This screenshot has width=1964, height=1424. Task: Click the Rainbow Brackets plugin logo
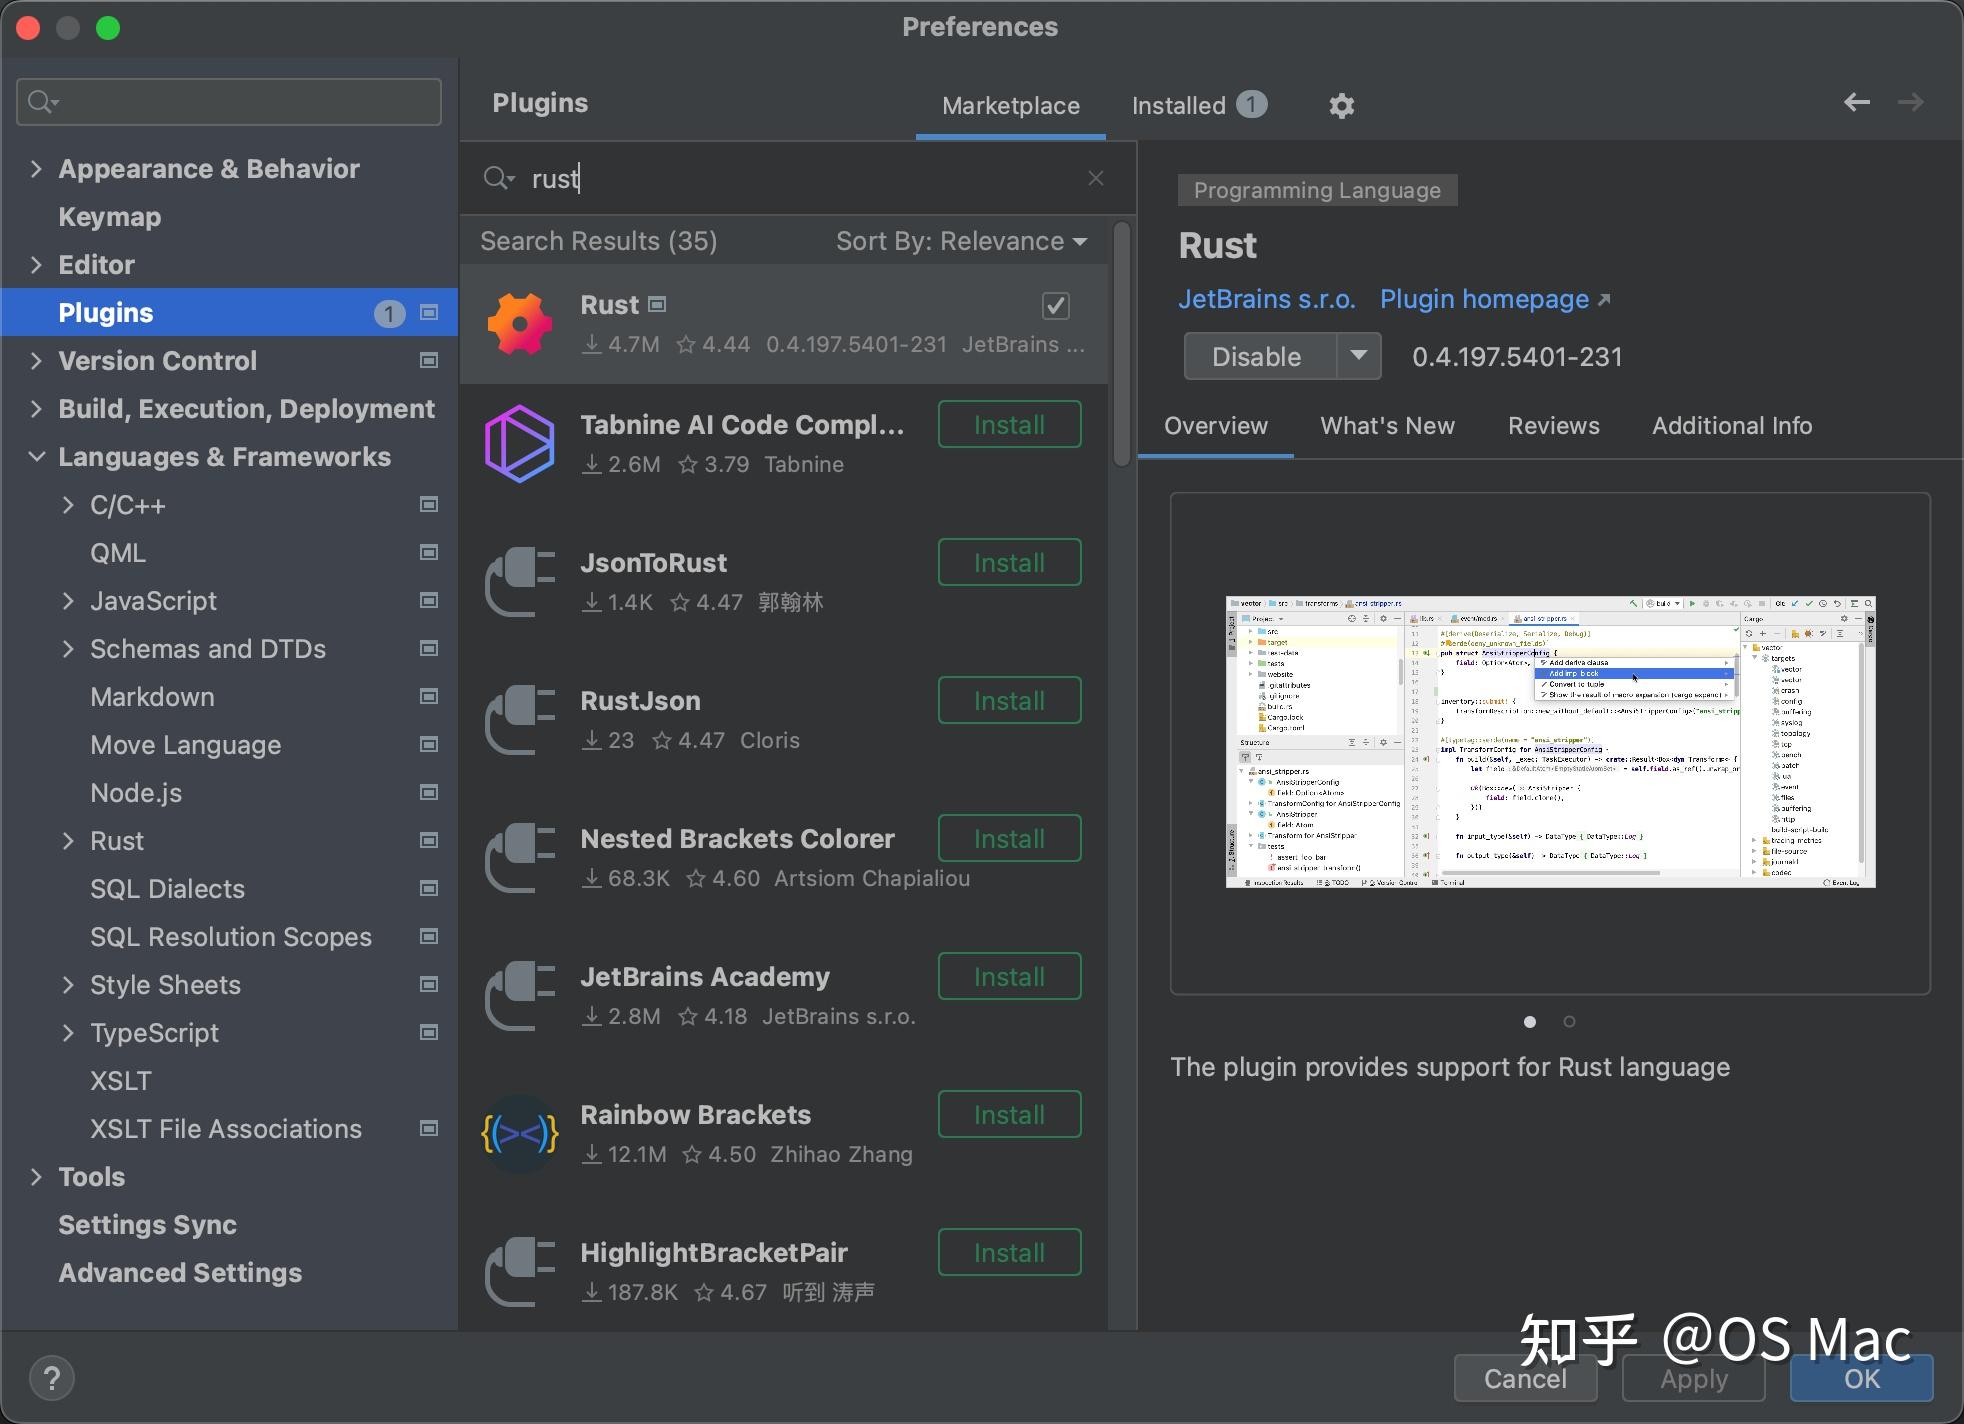point(519,1134)
